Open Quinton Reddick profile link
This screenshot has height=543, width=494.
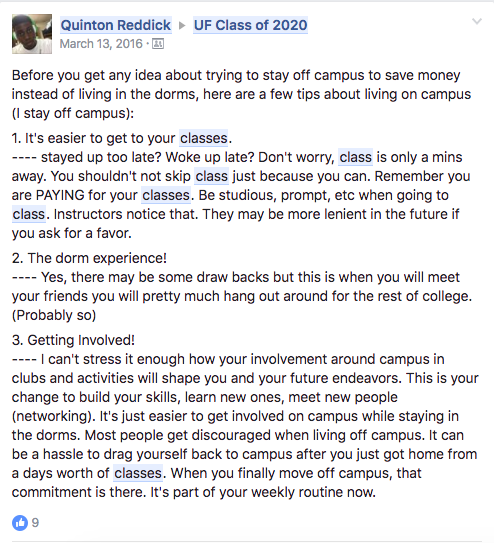pos(116,25)
